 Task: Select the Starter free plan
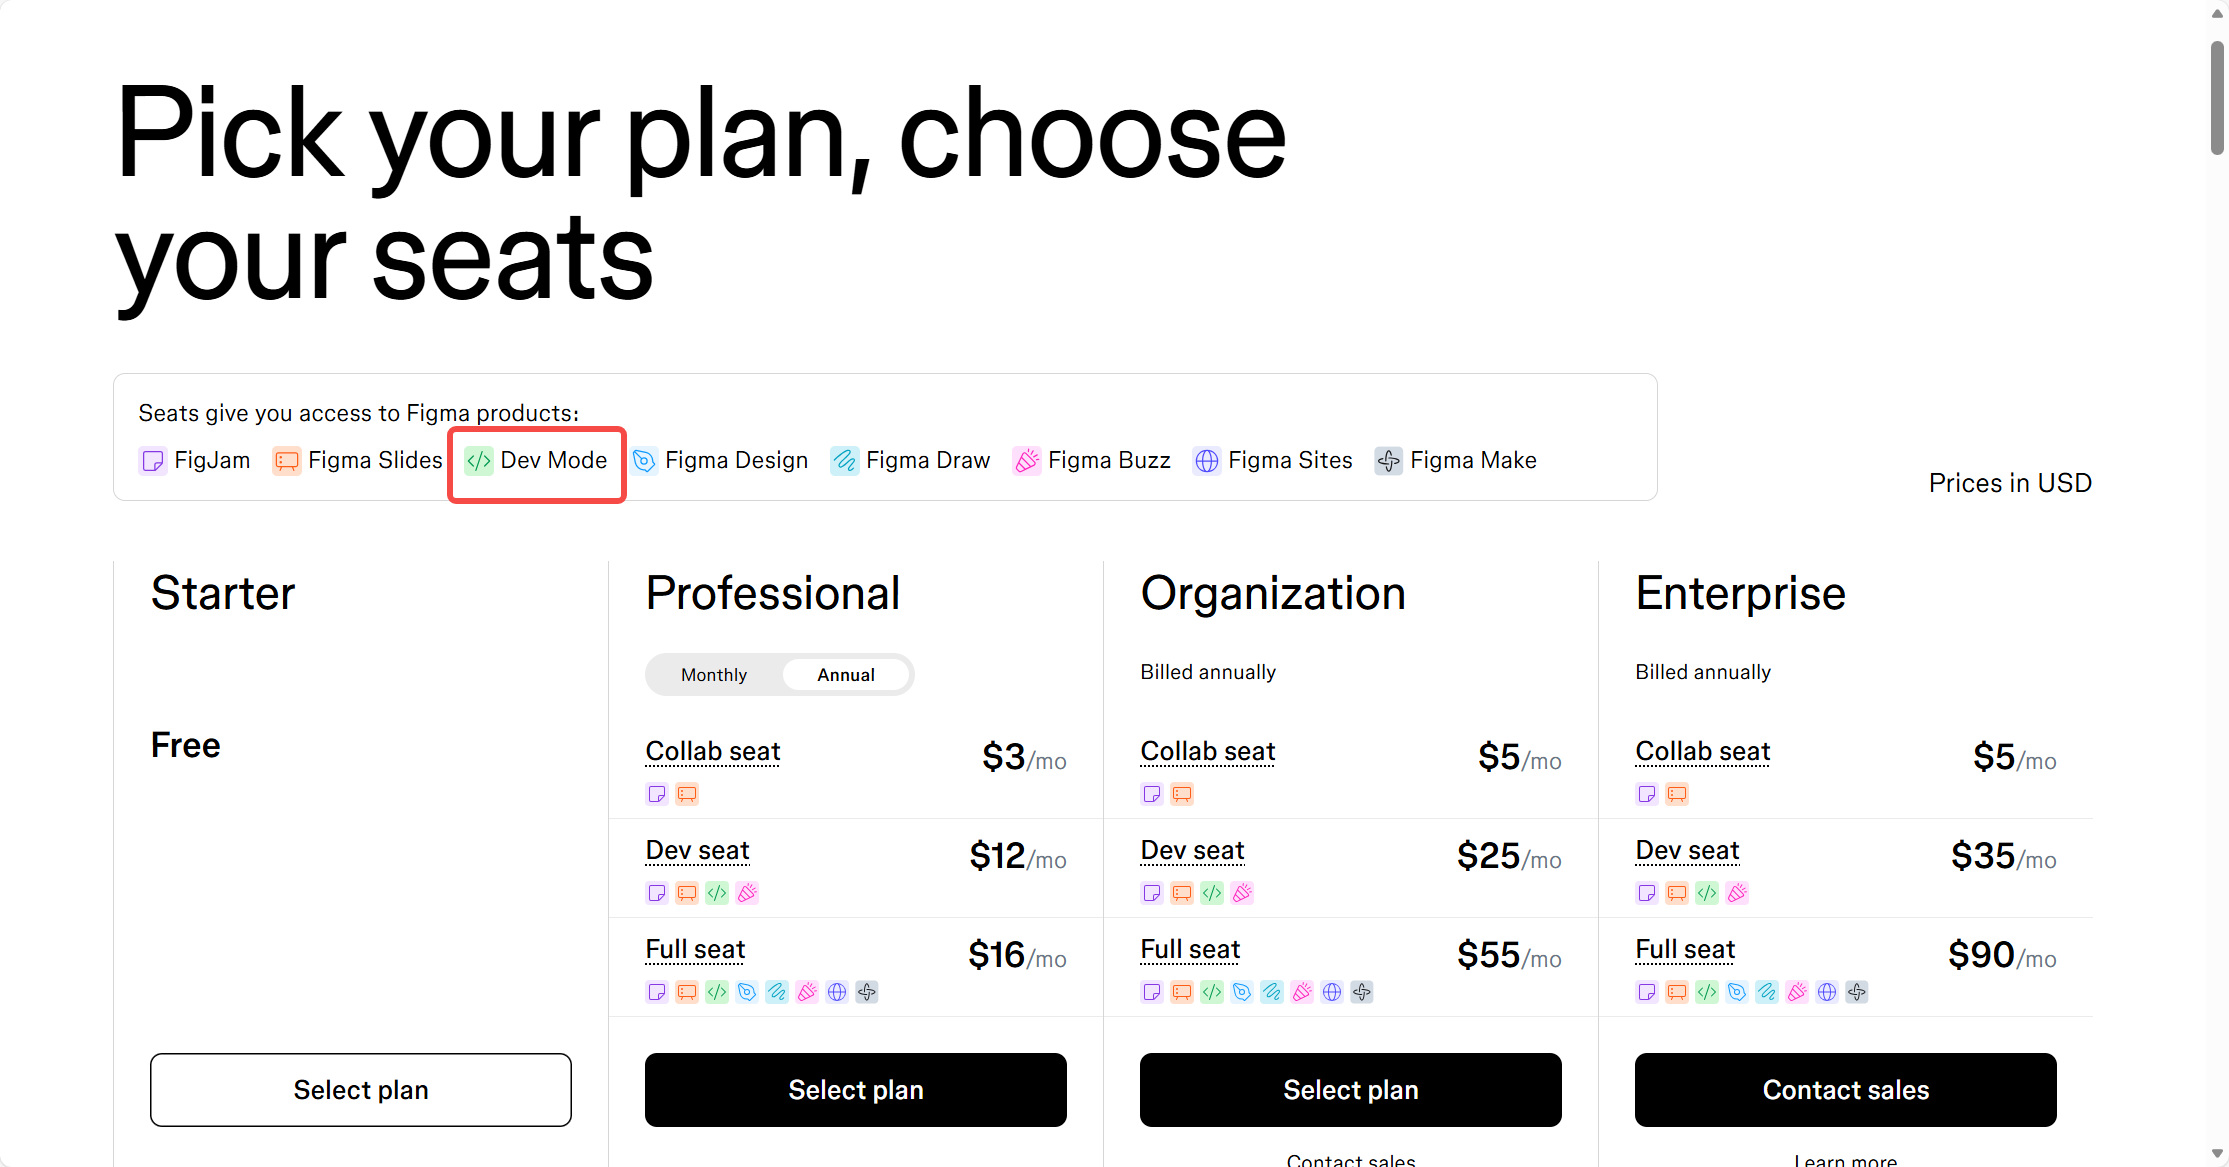point(361,1090)
